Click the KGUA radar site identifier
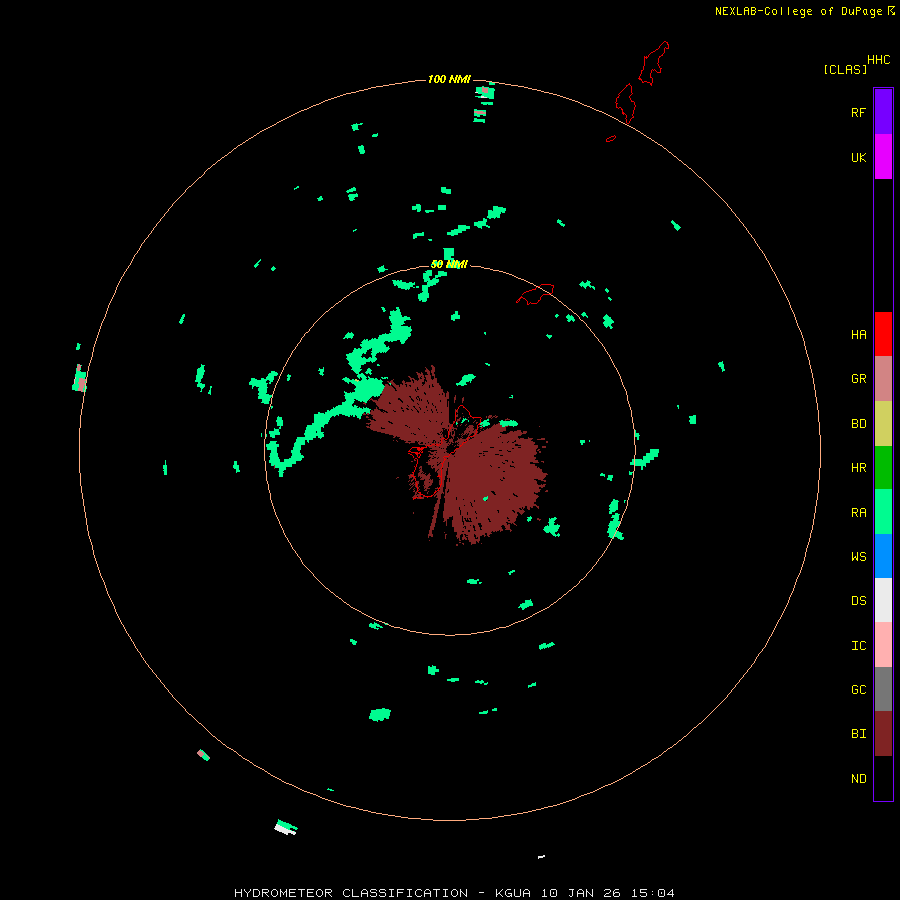900x900 pixels. (513, 893)
